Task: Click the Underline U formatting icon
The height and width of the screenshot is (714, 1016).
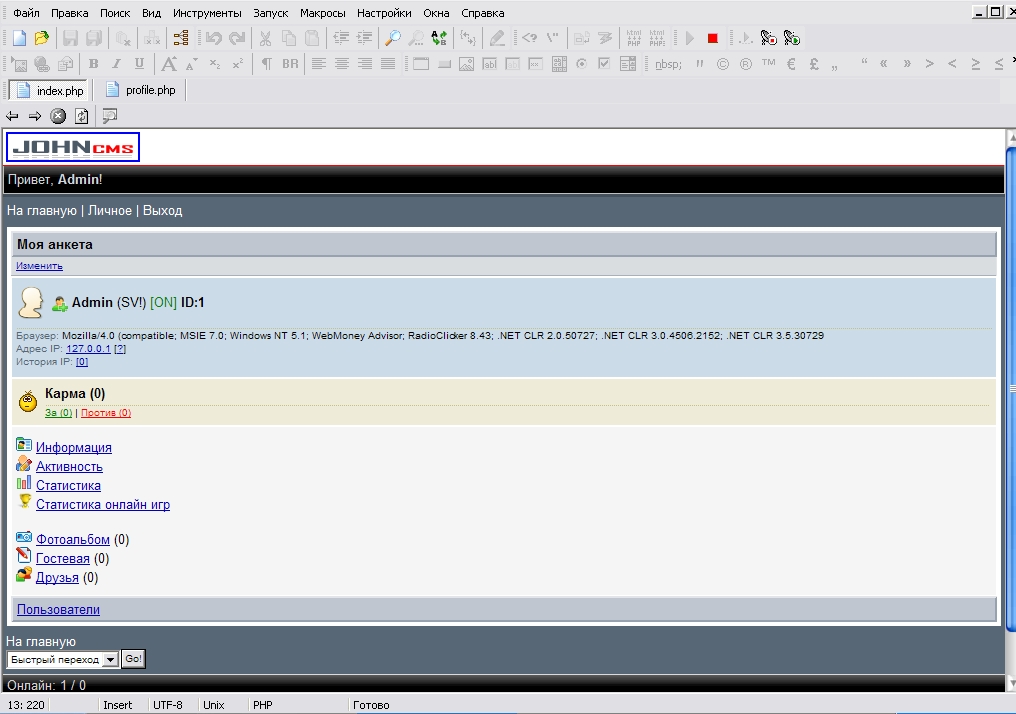Action: (x=139, y=63)
